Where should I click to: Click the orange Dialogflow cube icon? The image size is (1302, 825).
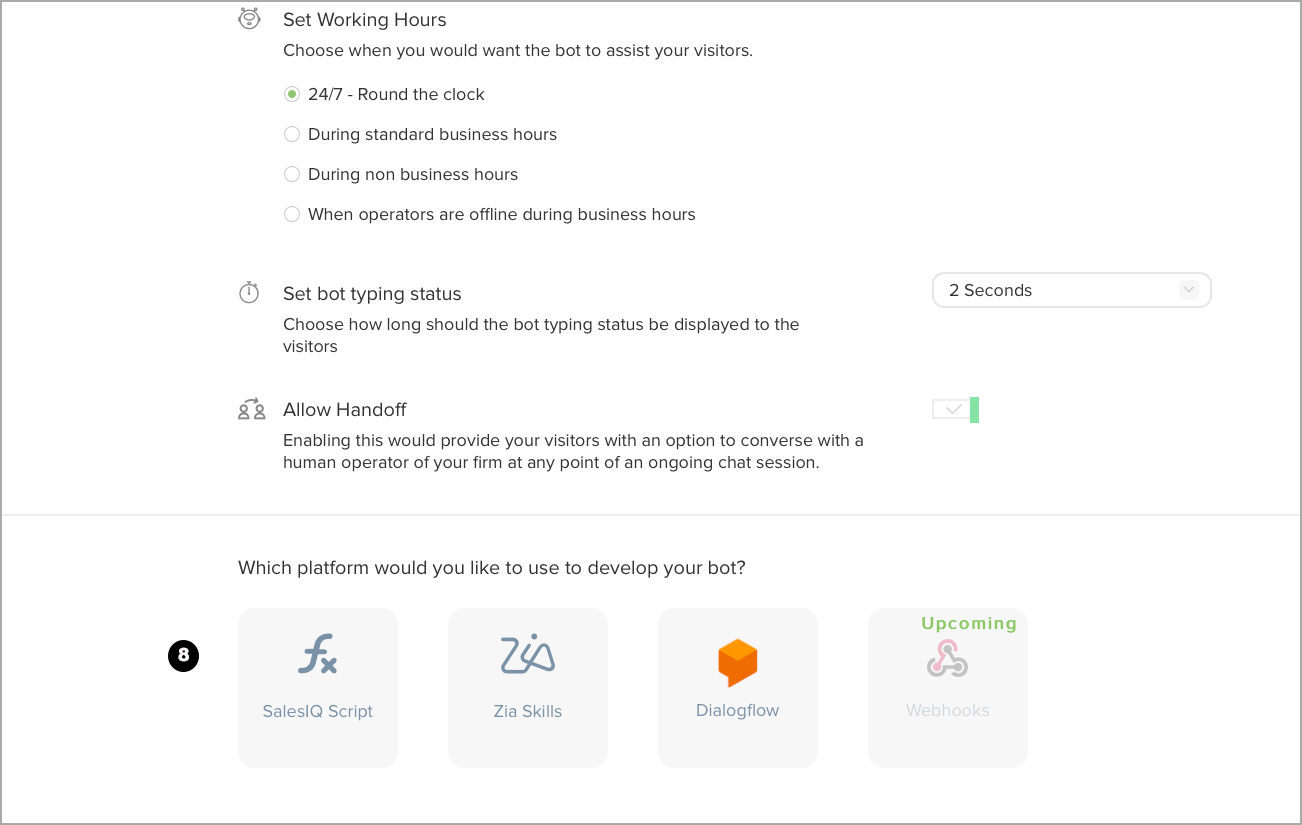pyautogui.click(x=738, y=662)
